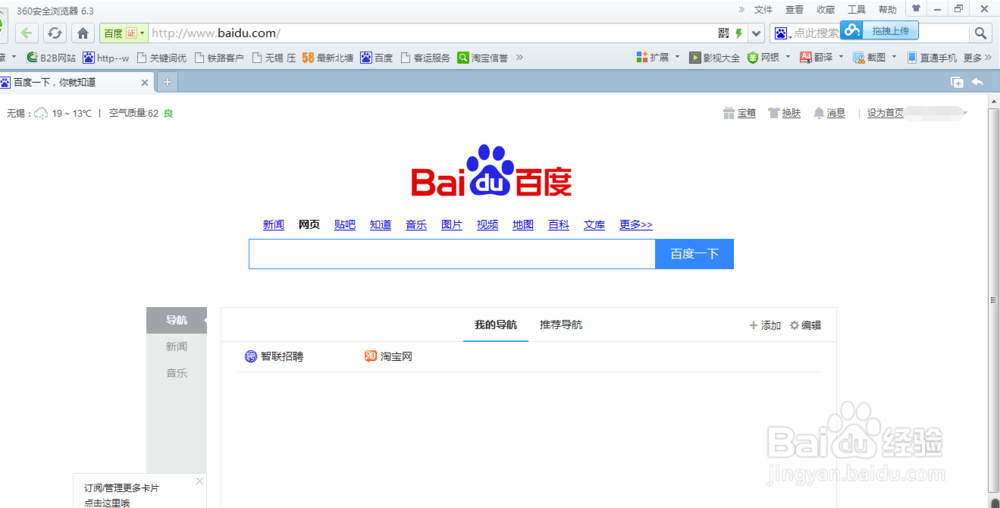
Task: Open the 影视大全 toolbar plugin
Action: coord(714,58)
